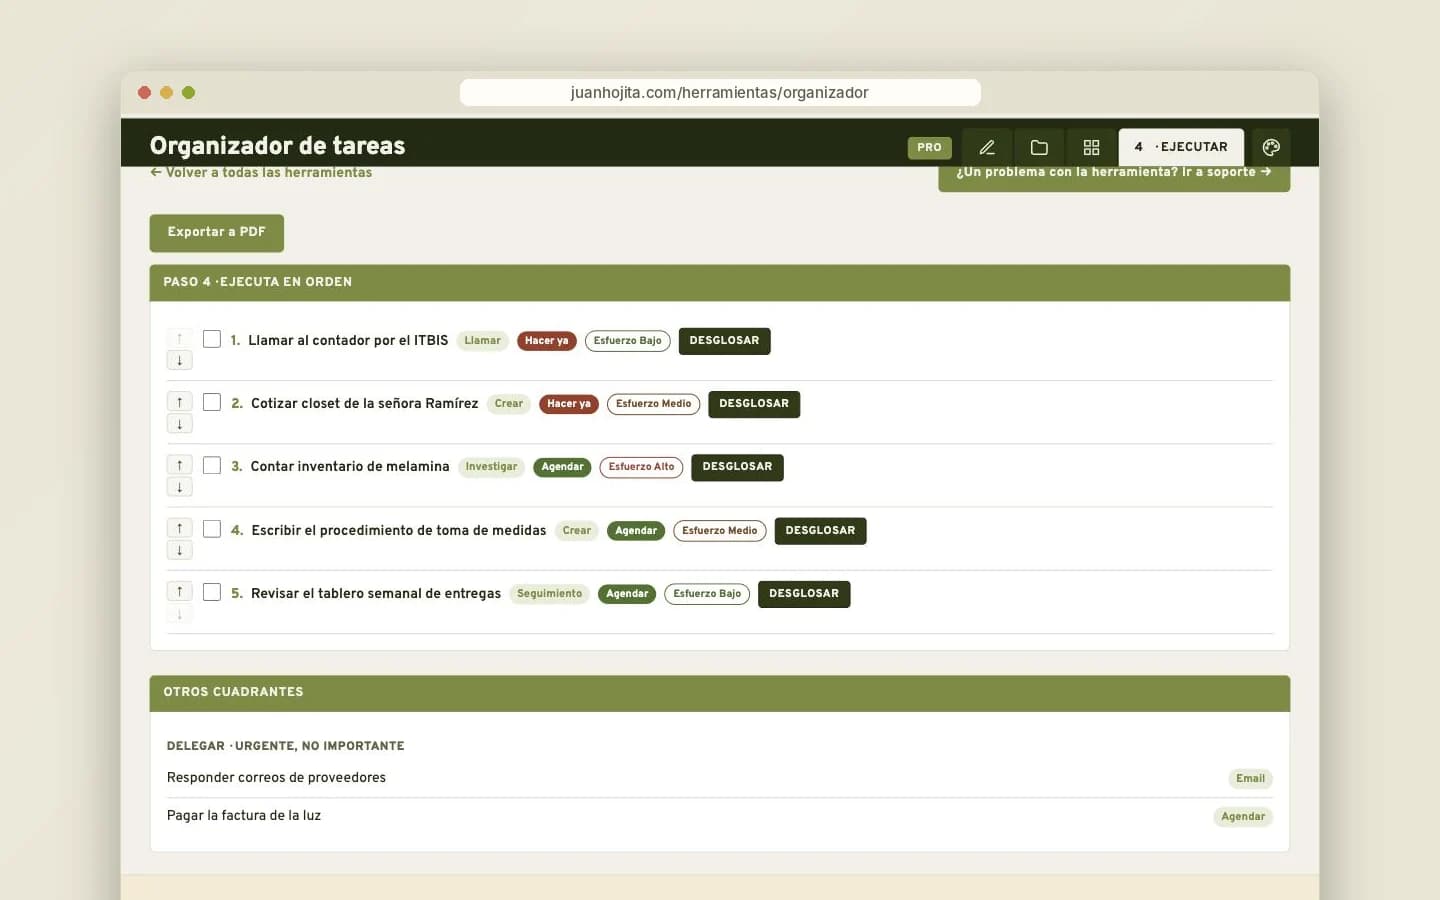Export the task list to PDF
This screenshot has width=1440, height=900.
(217, 232)
